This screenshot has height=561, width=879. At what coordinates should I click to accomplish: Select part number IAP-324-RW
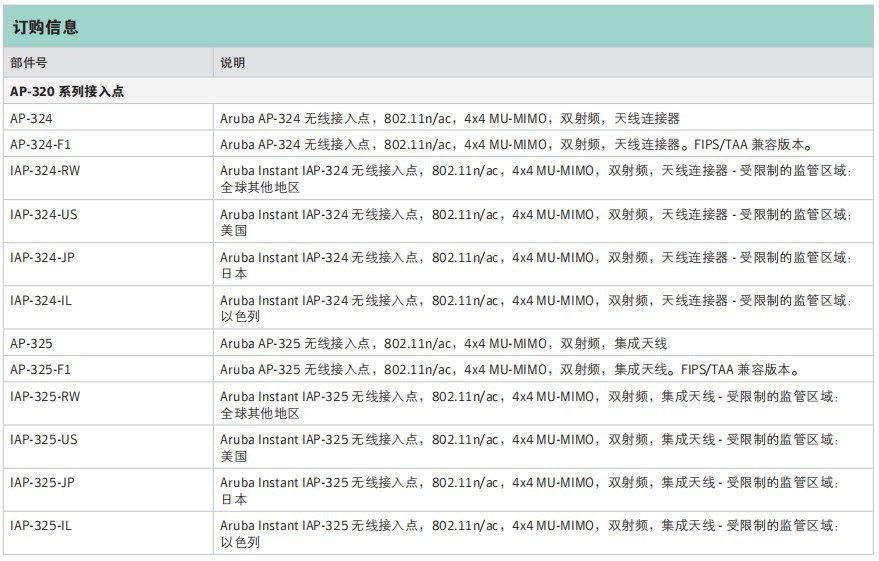pyautogui.click(x=45, y=171)
